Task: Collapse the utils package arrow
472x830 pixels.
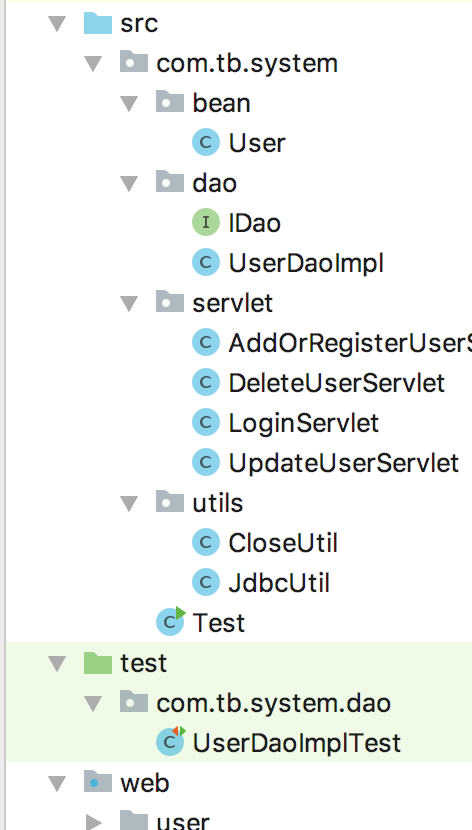Action: point(129,503)
